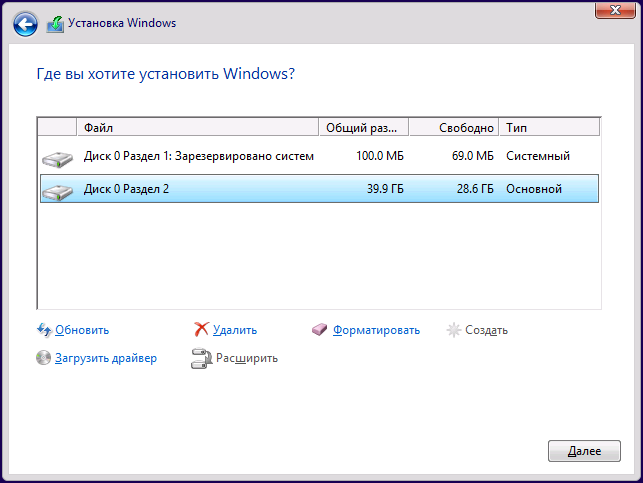This screenshot has height=483, width=643.
Task: Click the Создать star icon
Action: pos(454,330)
